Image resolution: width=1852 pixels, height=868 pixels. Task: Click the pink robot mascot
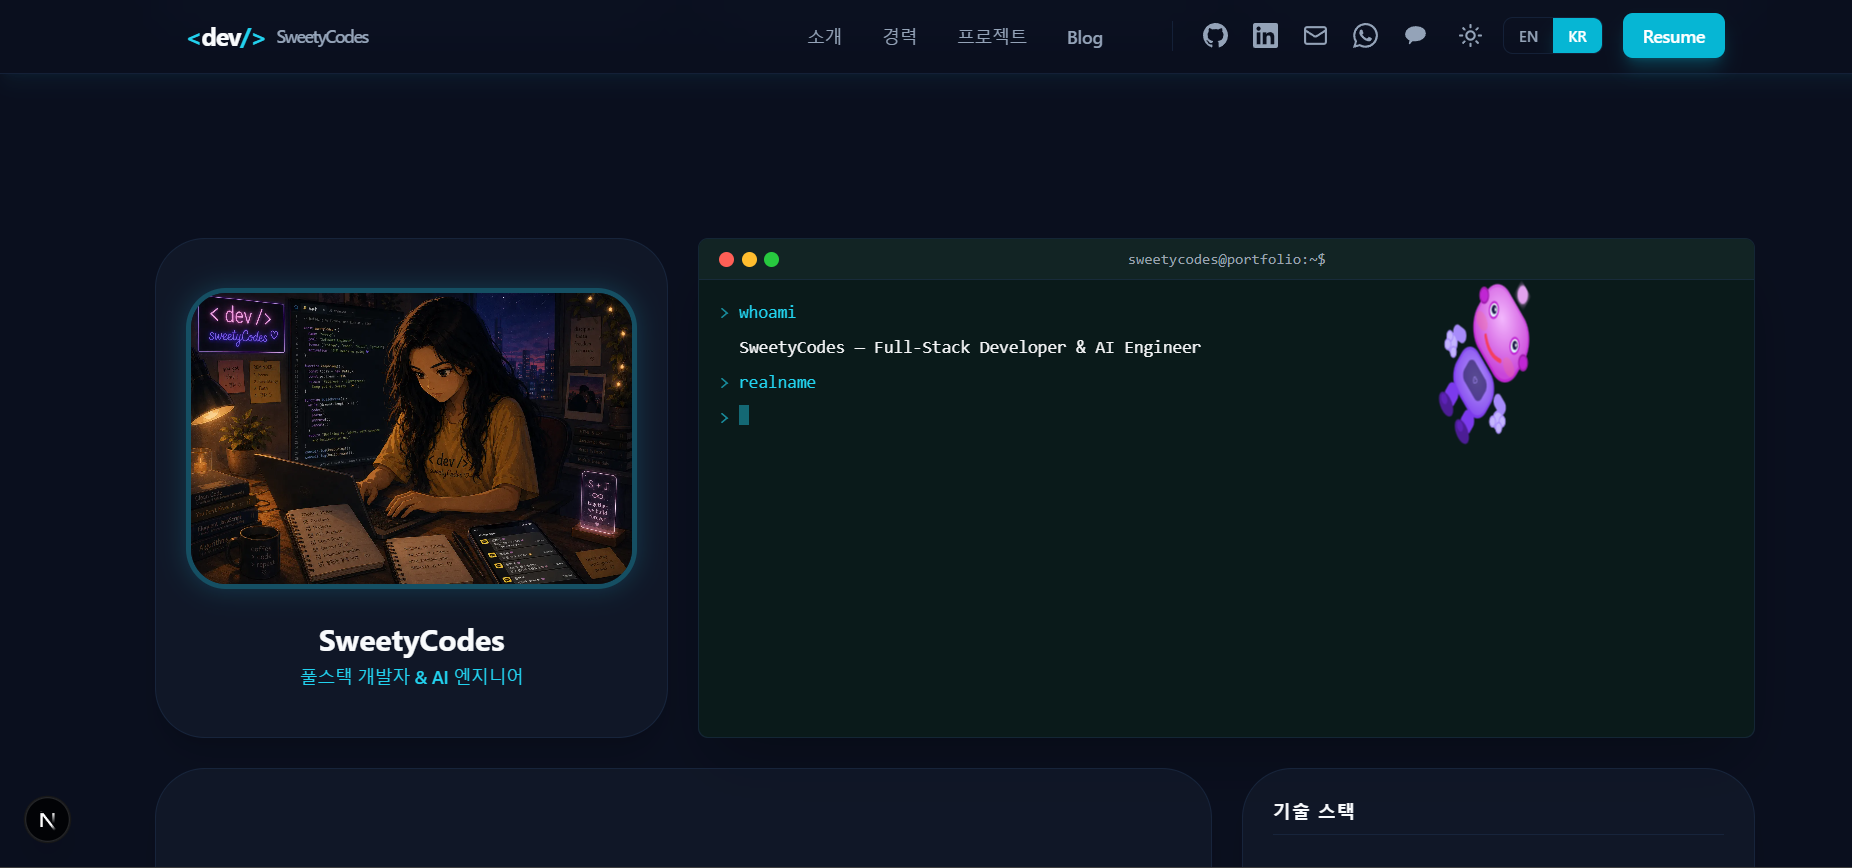[x=1485, y=363]
